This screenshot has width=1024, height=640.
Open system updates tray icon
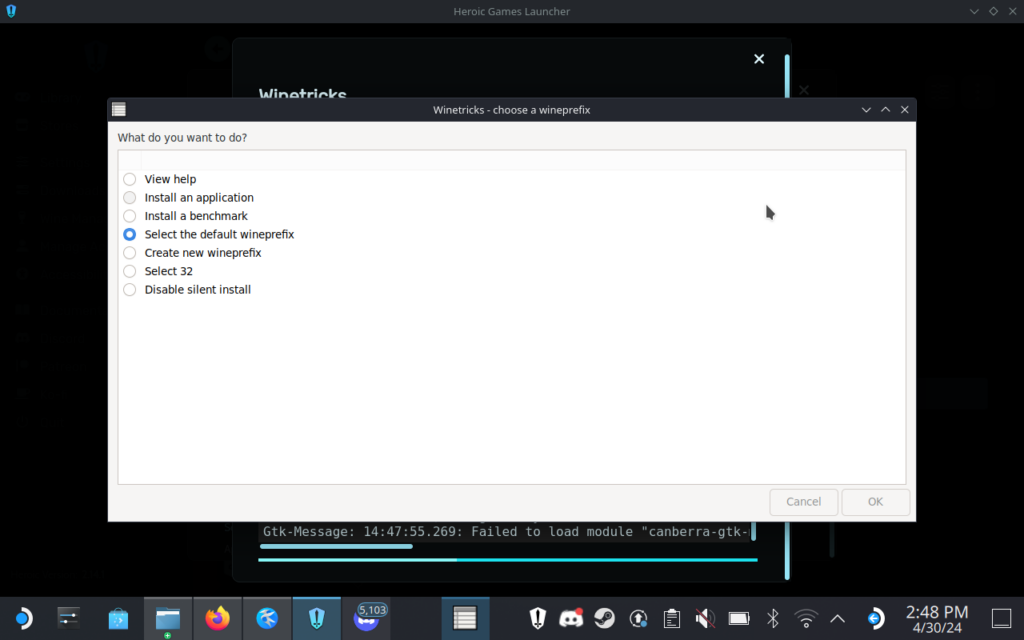(638, 618)
